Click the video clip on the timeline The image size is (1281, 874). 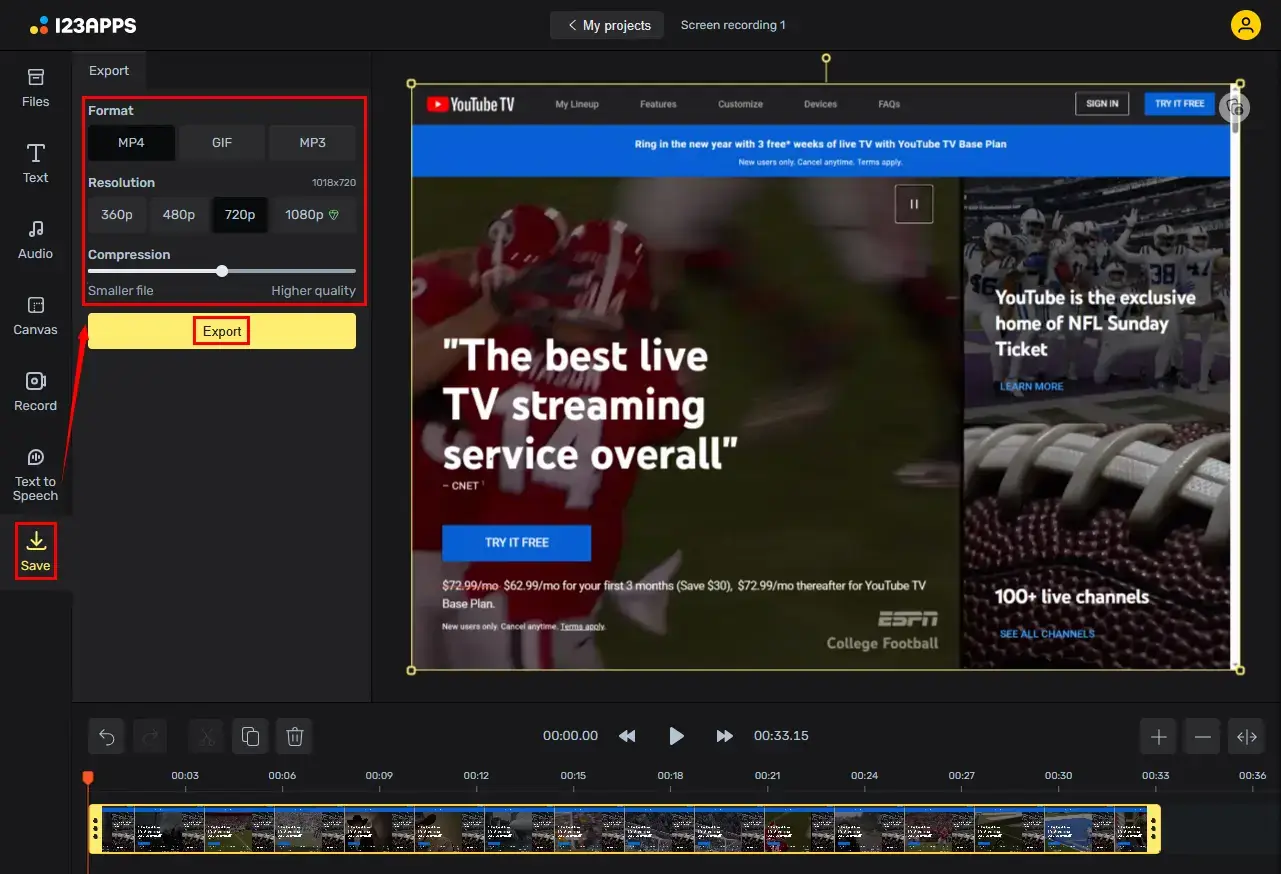point(625,829)
